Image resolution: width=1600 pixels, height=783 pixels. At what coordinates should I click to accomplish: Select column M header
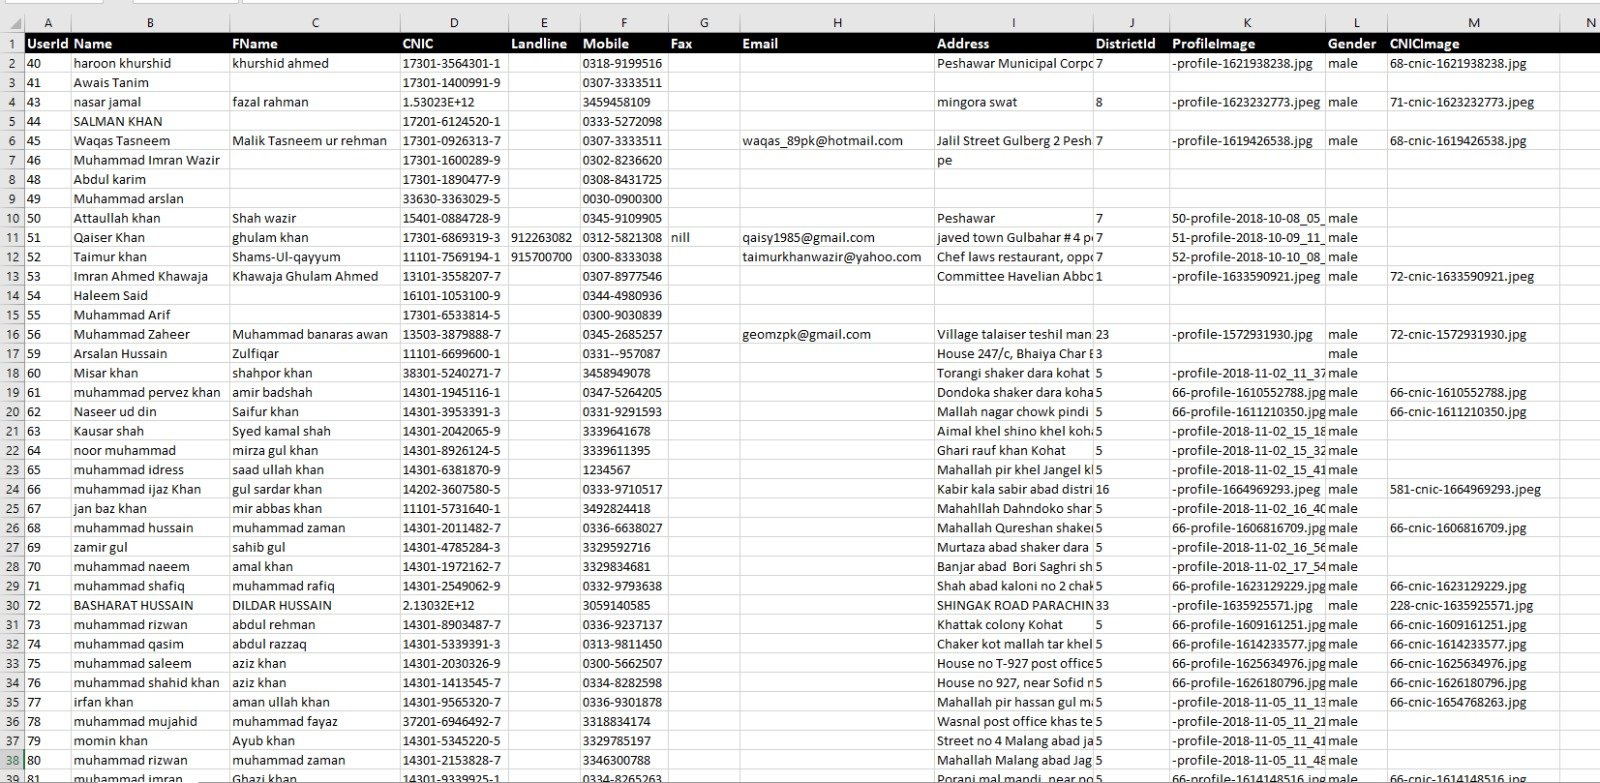pyautogui.click(x=1473, y=23)
